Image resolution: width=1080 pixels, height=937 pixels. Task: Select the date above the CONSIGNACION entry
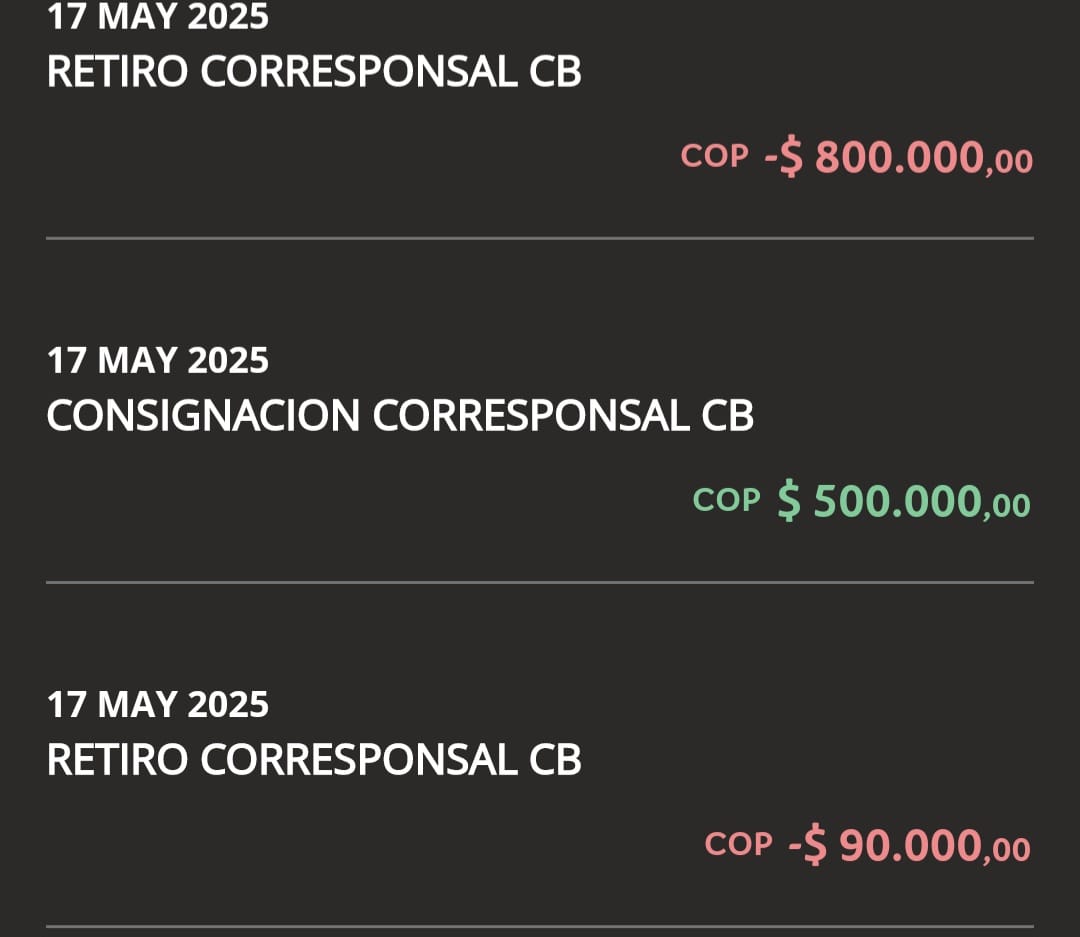(x=158, y=360)
